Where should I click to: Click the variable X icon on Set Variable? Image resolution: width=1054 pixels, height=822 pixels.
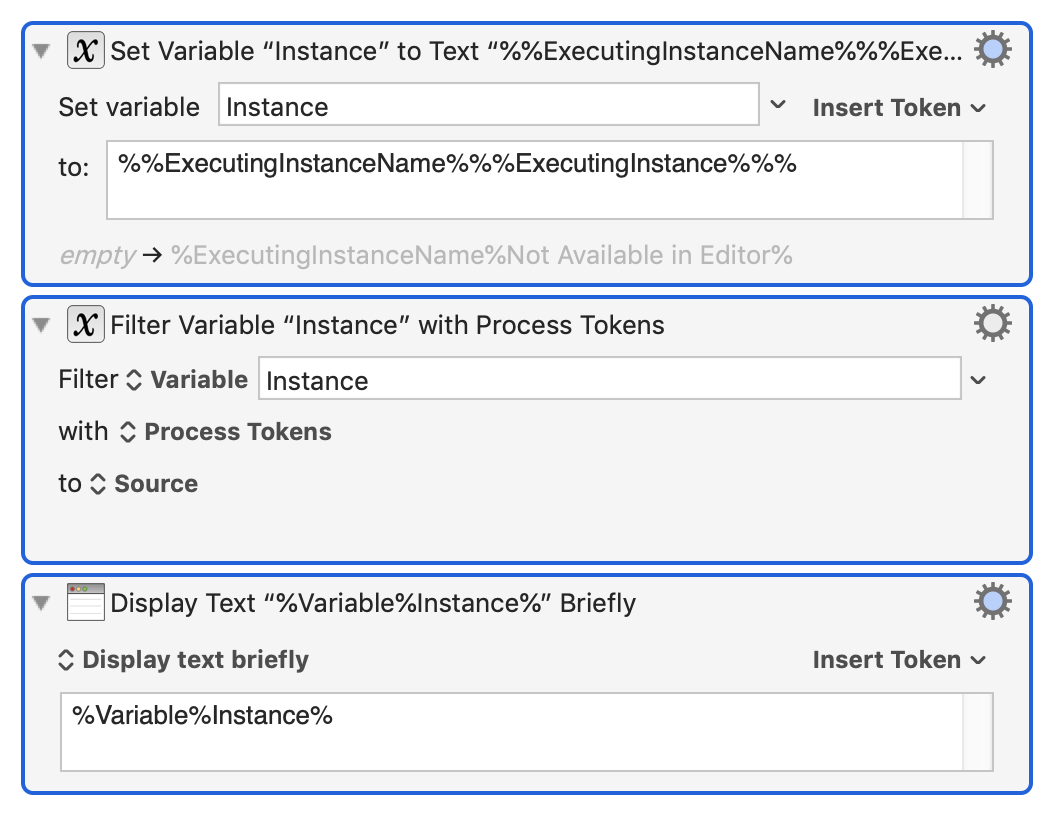[85, 50]
